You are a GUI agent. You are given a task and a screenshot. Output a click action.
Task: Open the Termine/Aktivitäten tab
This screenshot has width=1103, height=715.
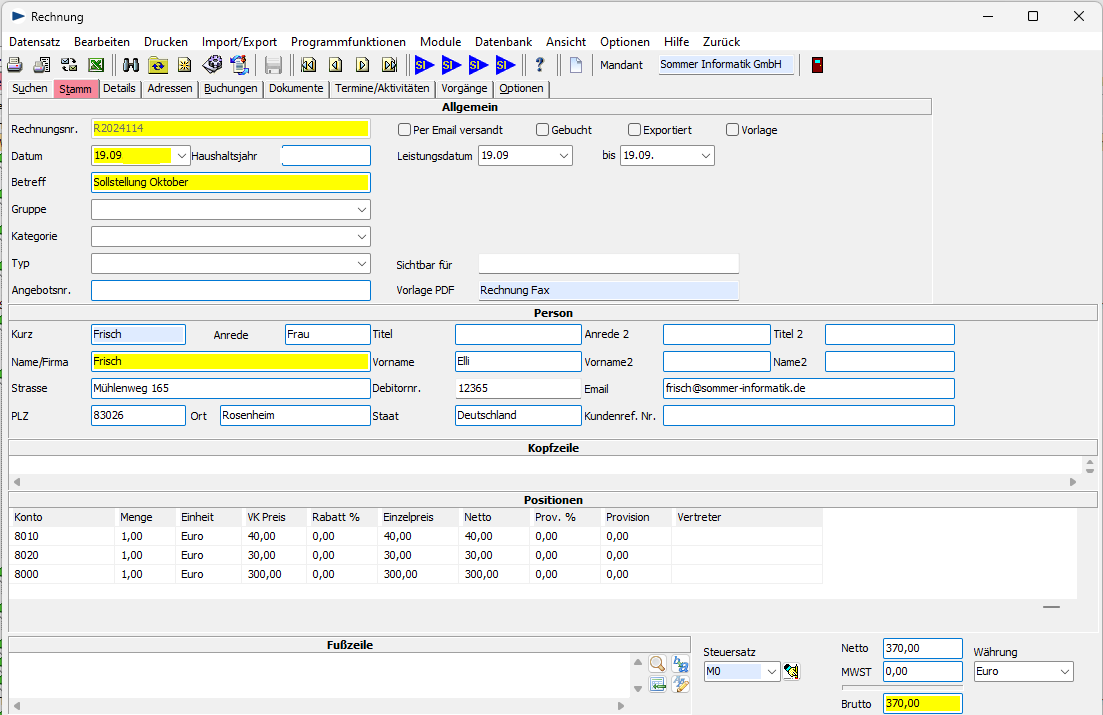pyautogui.click(x=382, y=88)
